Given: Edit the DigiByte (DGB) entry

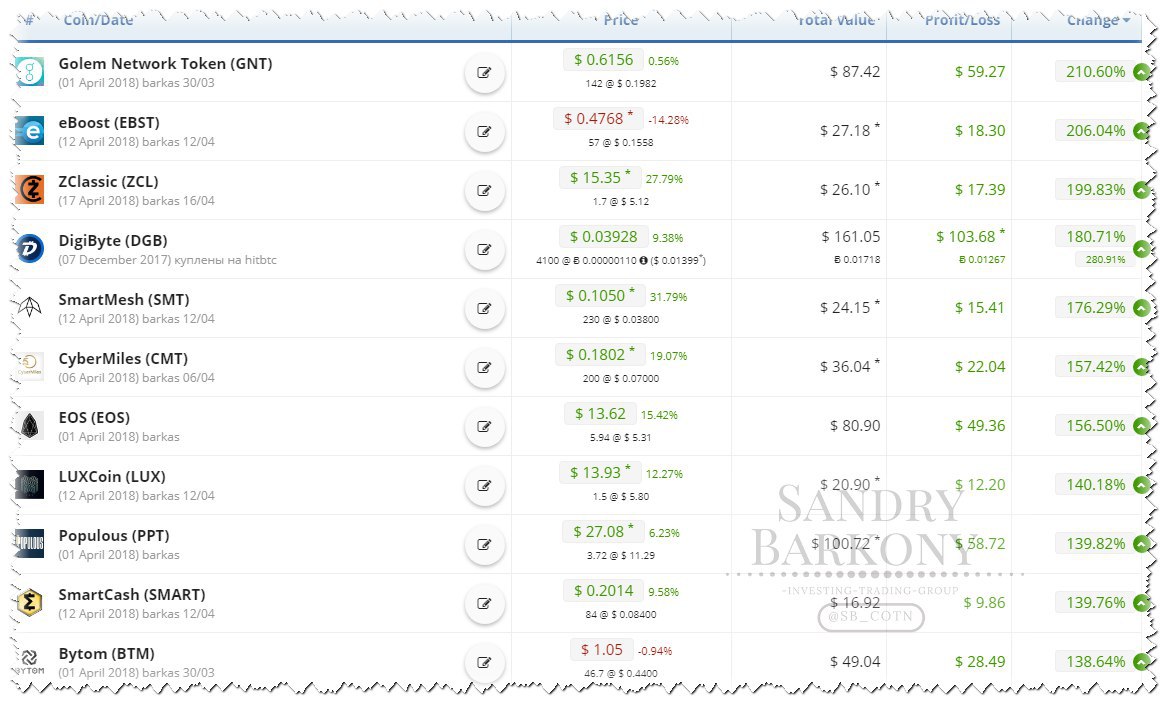Looking at the screenshot, I should pyautogui.click(x=485, y=249).
